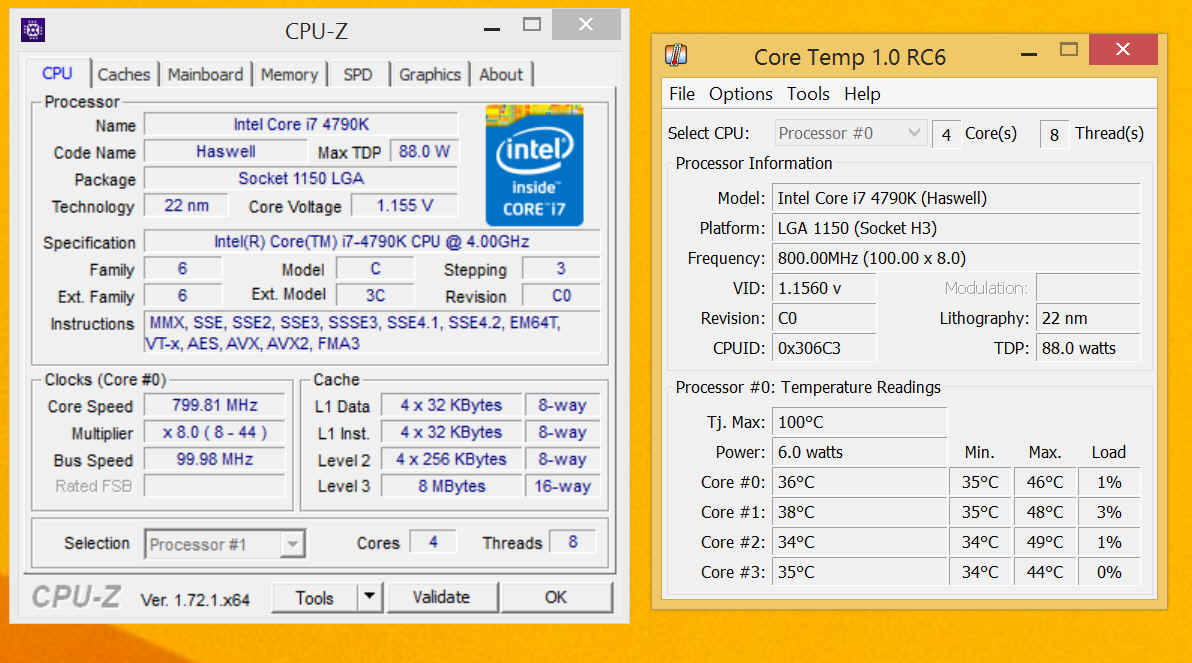Click the Cores value '4' in CPU-Z
This screenshot has width=1192, height=663.
coord(433,542)
